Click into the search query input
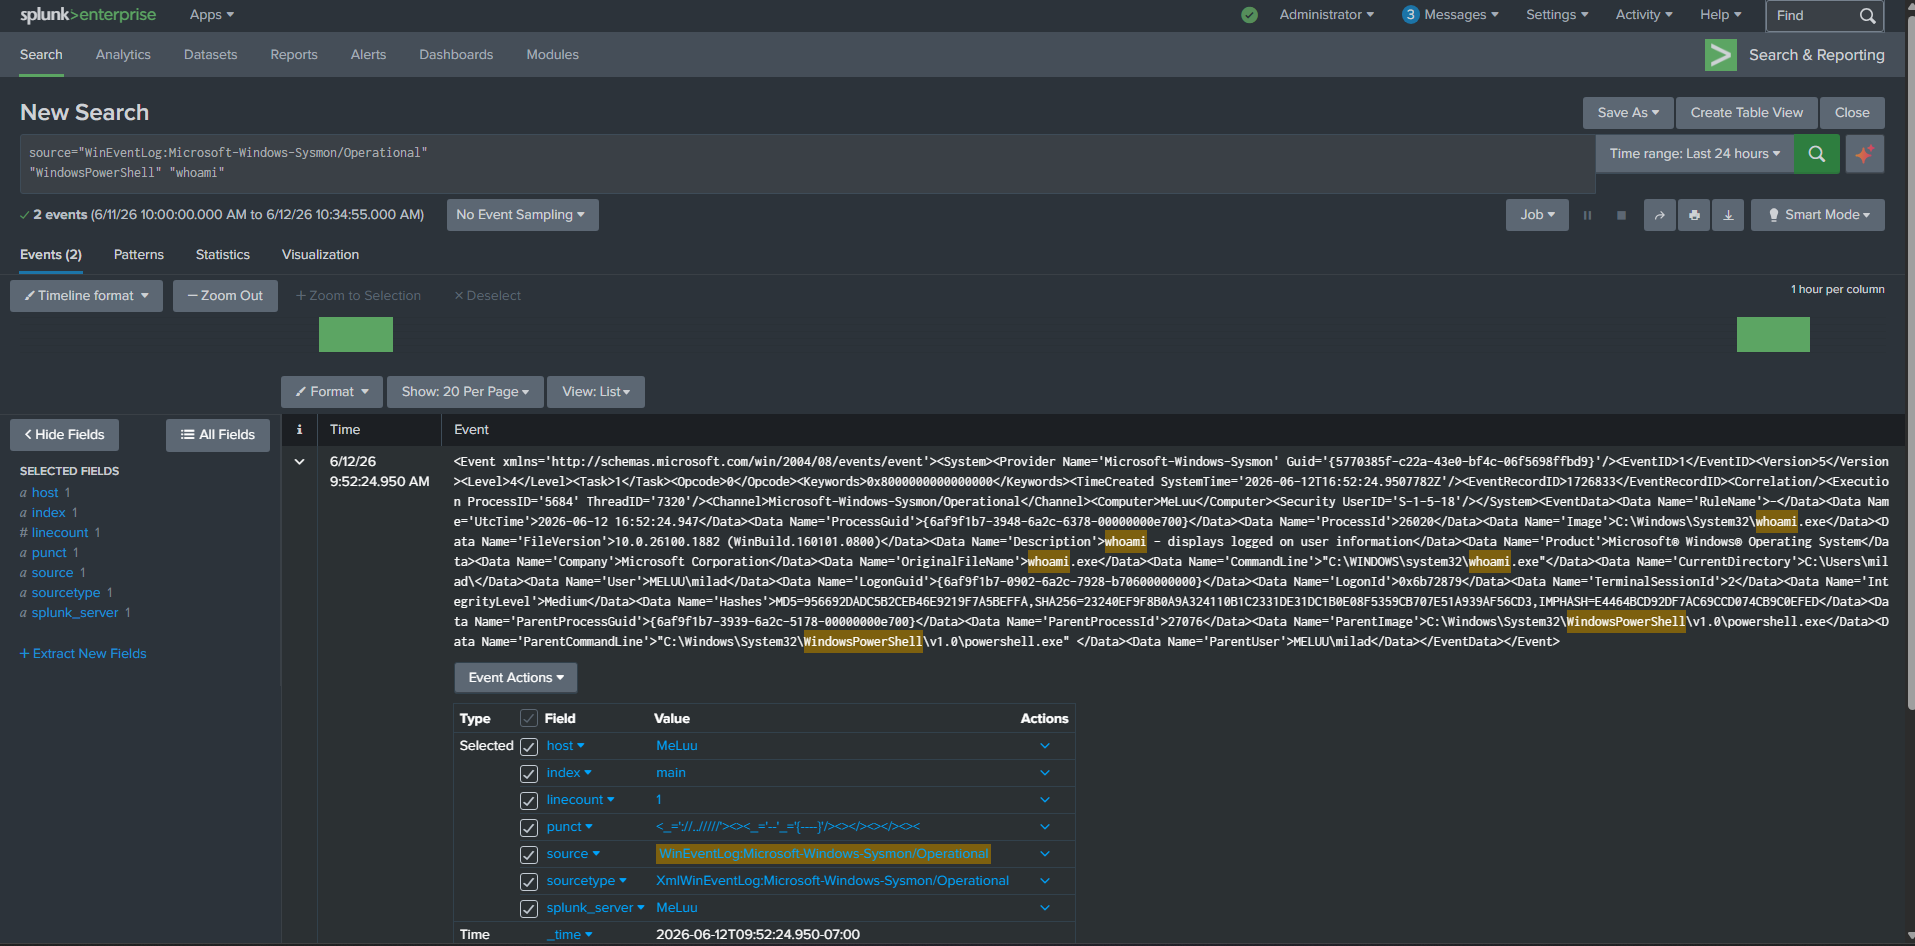Image resolution: width=1915 pixels, height=946 pixels. pyautogui.click(x=807, y=163)
